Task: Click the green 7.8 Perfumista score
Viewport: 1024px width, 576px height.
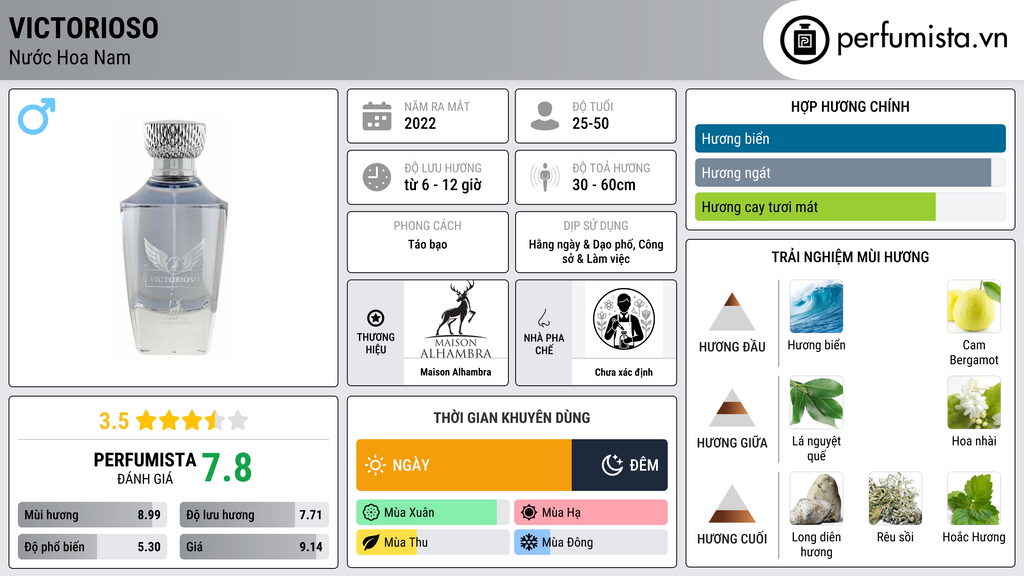Action: pos(227,468)
